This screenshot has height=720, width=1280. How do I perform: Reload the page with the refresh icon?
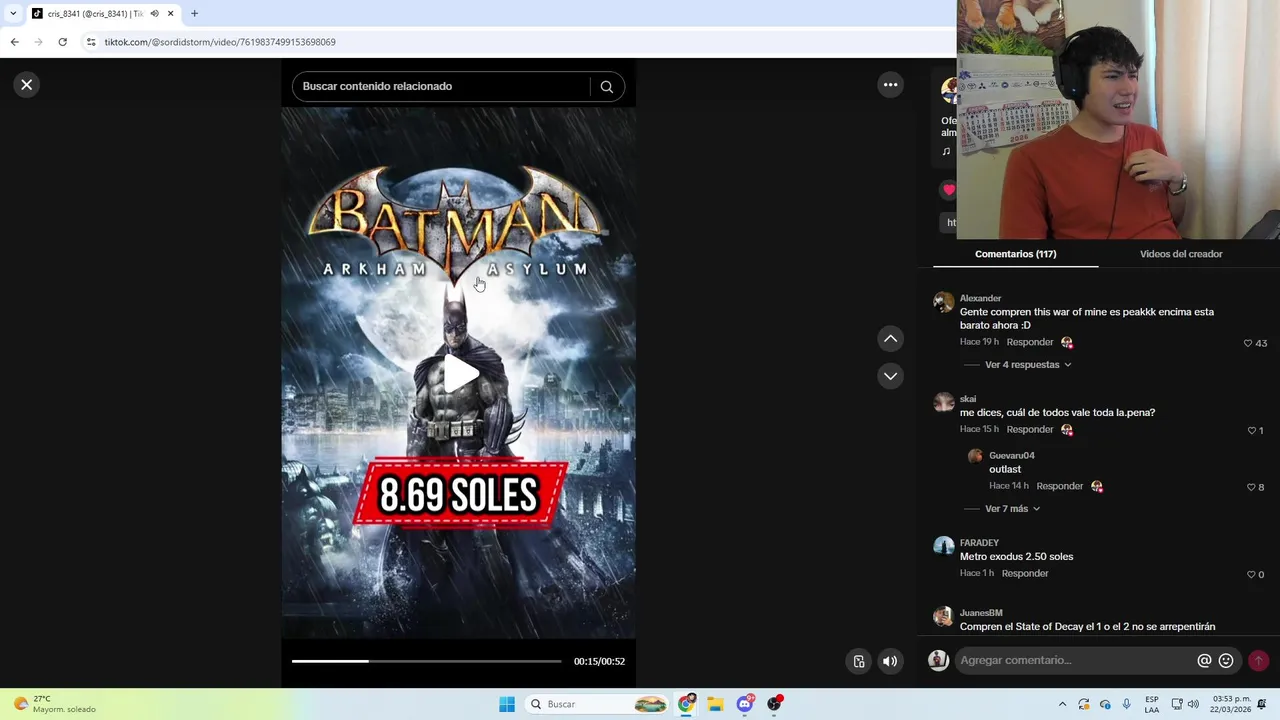coord(62,42)
